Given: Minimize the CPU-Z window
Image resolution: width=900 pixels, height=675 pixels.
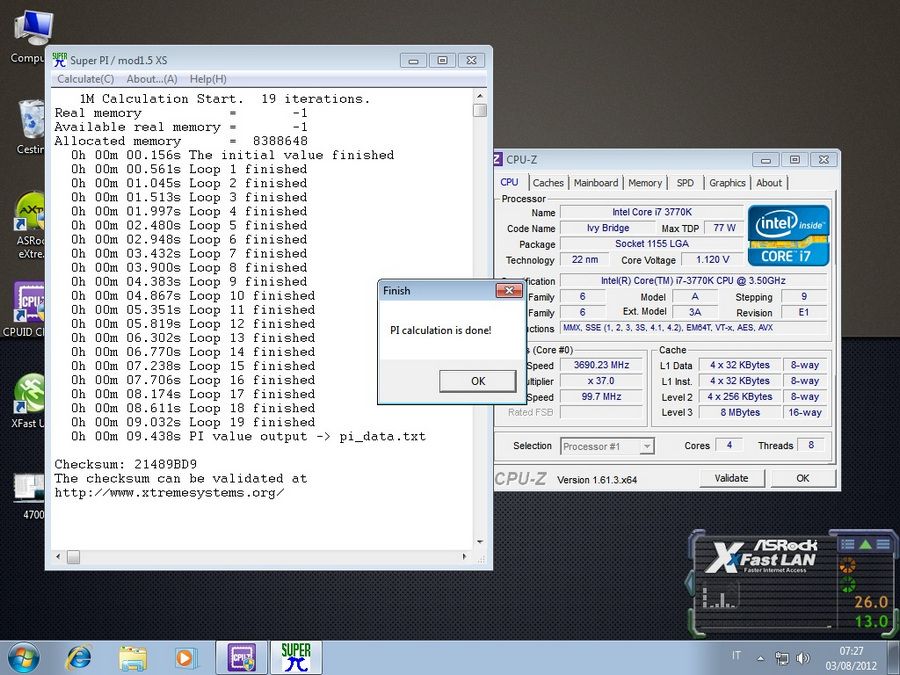Looking at the screenshot, I should click(x=766, y=160).
